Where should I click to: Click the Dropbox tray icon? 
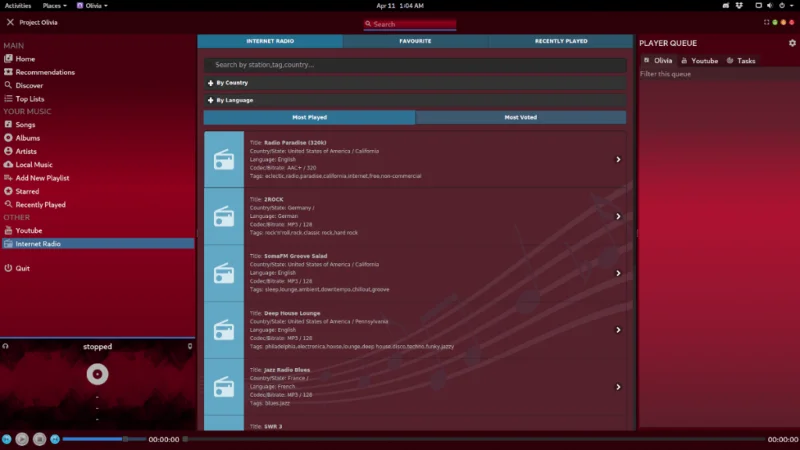(x=739, y=6)
